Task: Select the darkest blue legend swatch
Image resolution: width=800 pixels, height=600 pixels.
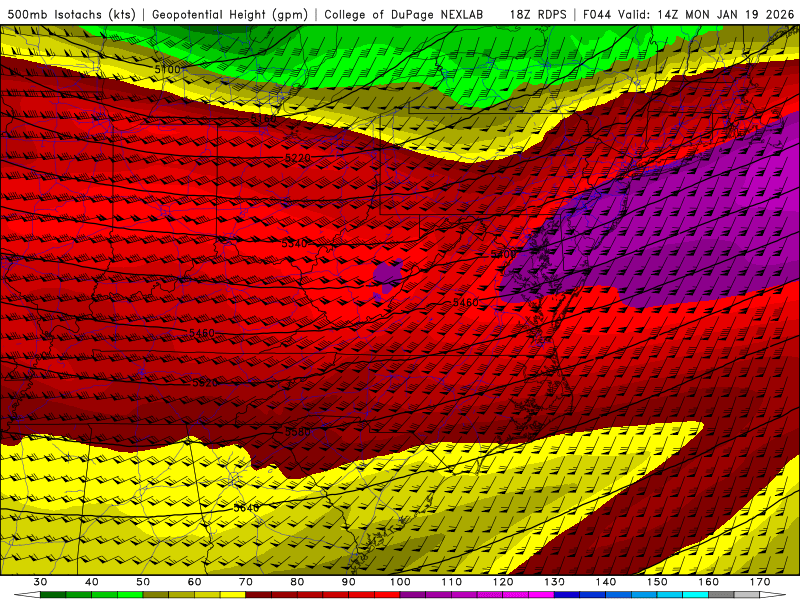Action: click(x=567, y=594)
